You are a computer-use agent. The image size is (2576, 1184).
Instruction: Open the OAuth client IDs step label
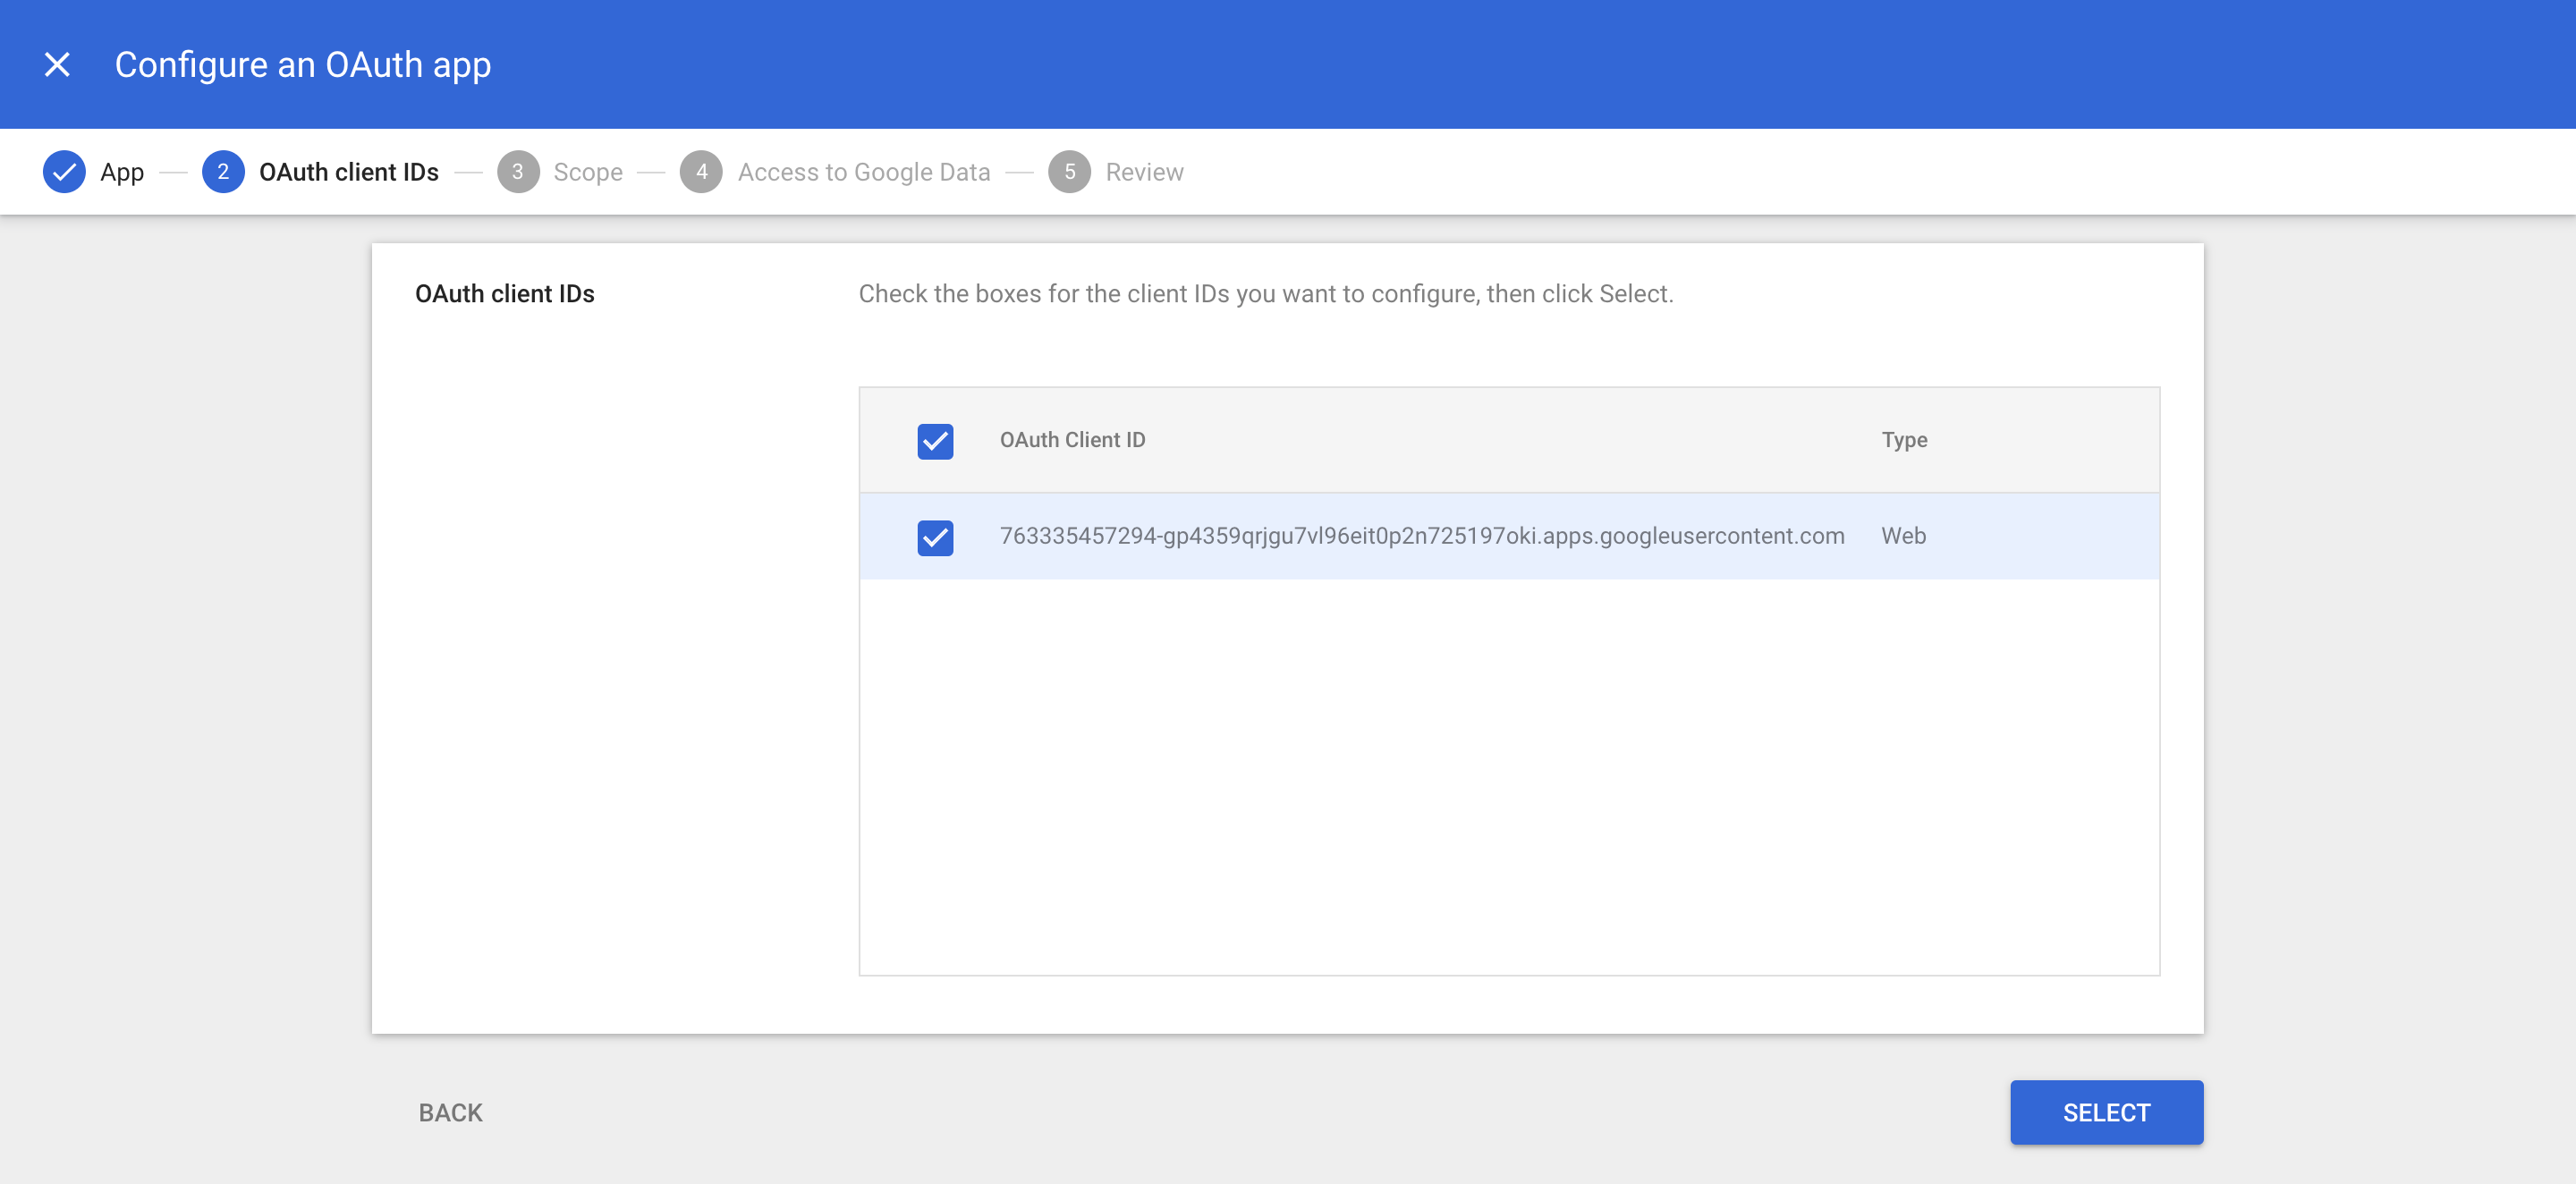348,172
